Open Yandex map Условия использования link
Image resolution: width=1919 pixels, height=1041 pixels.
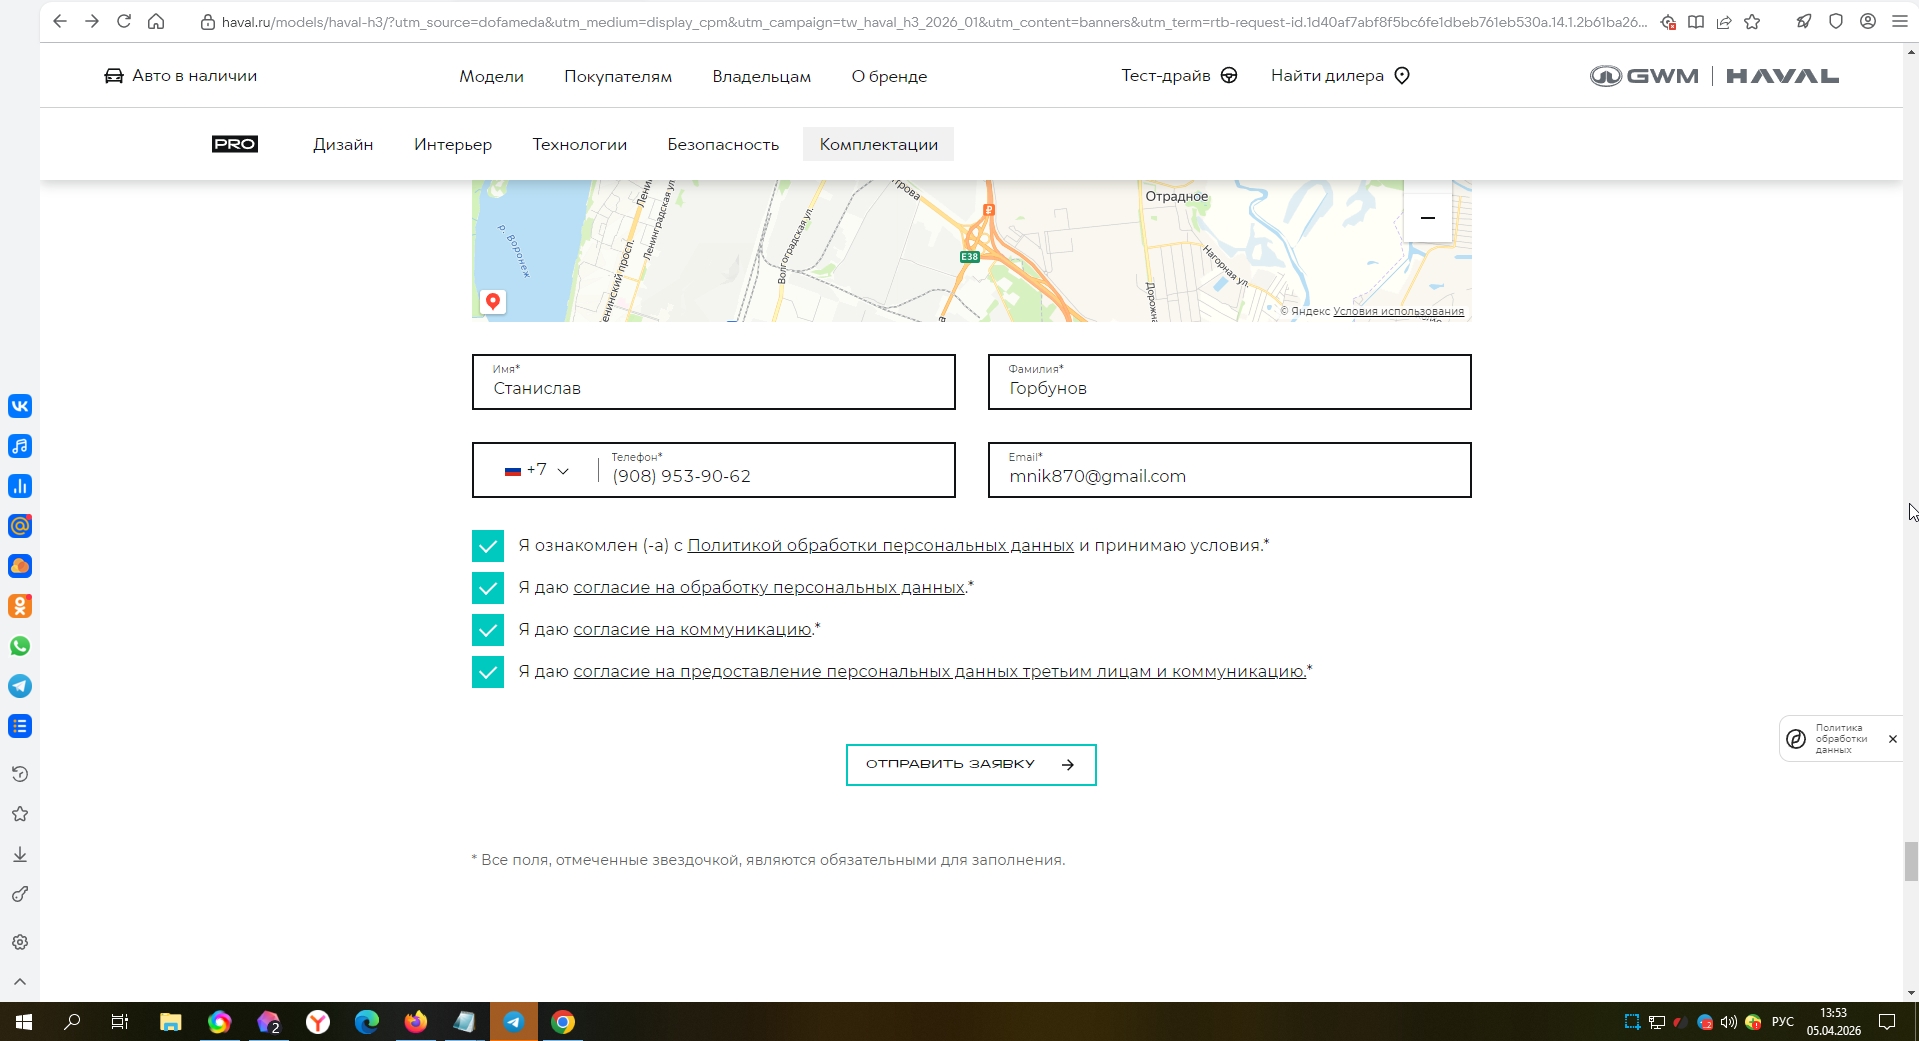coord(1398,311)
